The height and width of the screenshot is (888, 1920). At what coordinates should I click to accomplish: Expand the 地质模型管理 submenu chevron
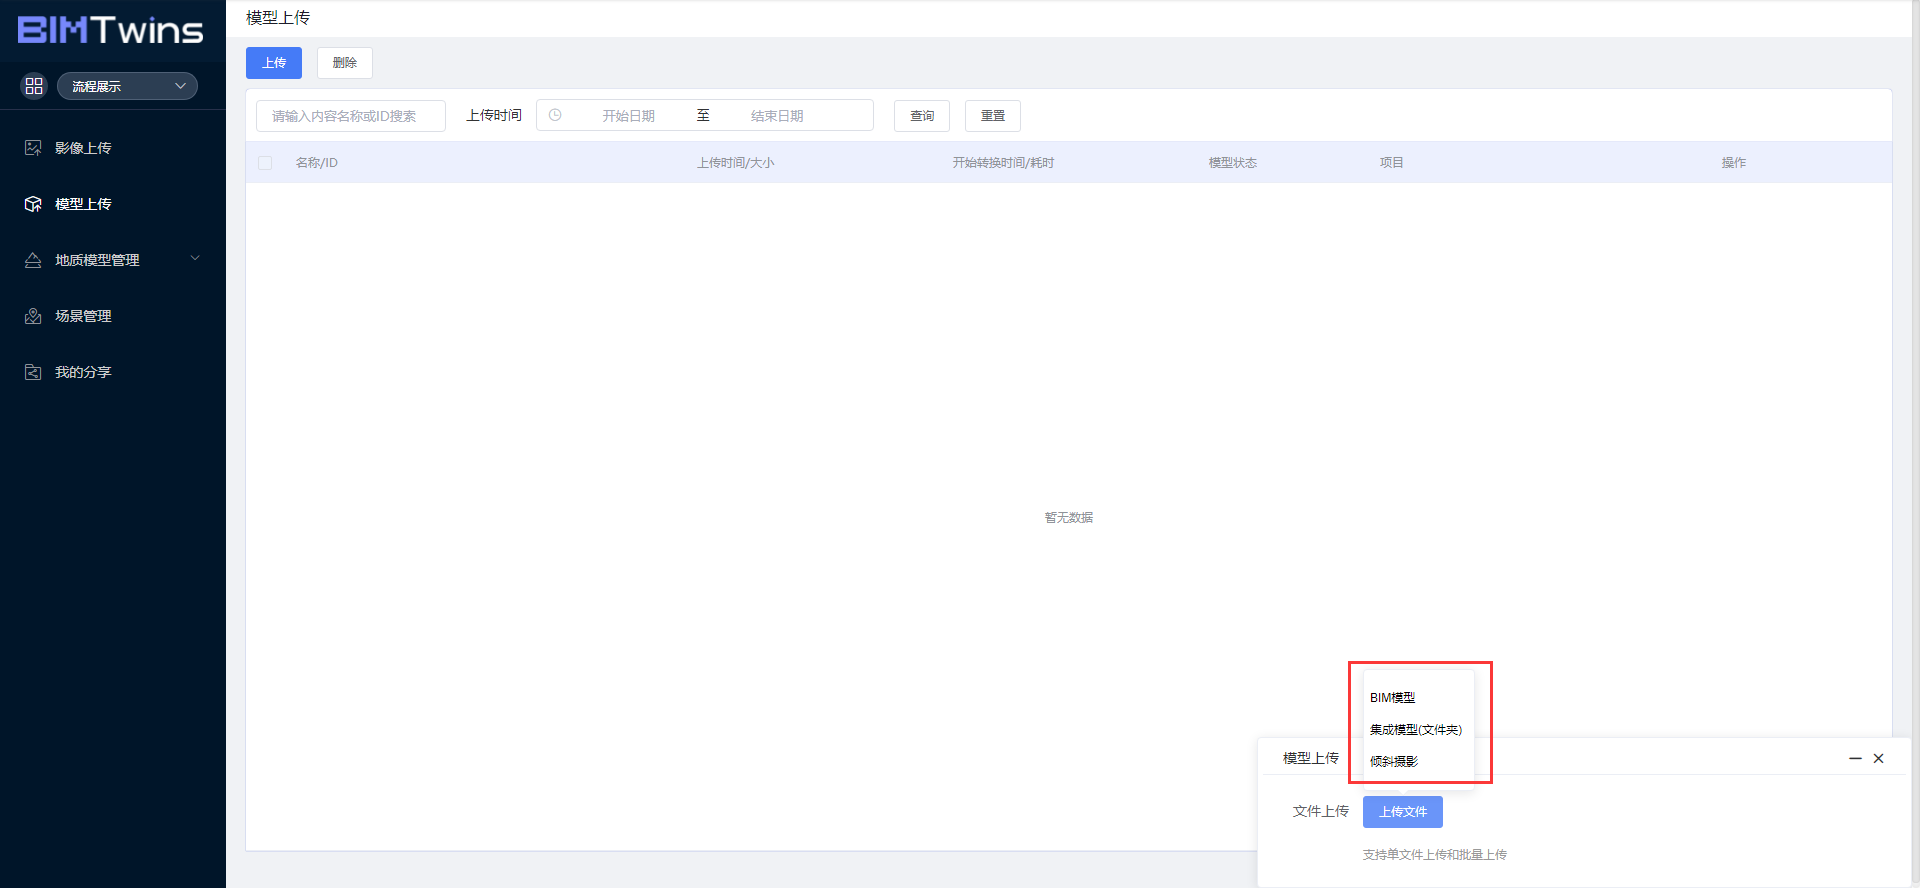point(195,259)
